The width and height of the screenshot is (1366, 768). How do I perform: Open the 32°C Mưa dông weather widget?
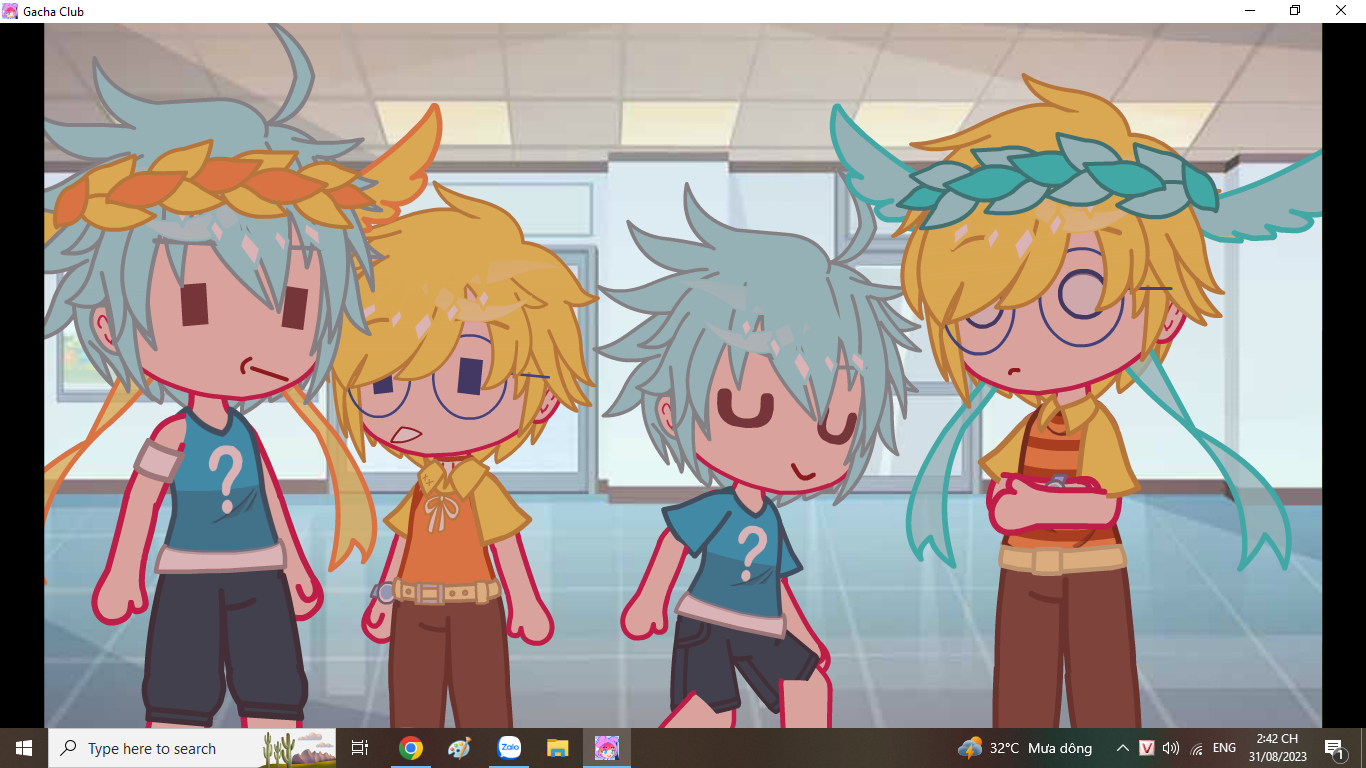1025,748
